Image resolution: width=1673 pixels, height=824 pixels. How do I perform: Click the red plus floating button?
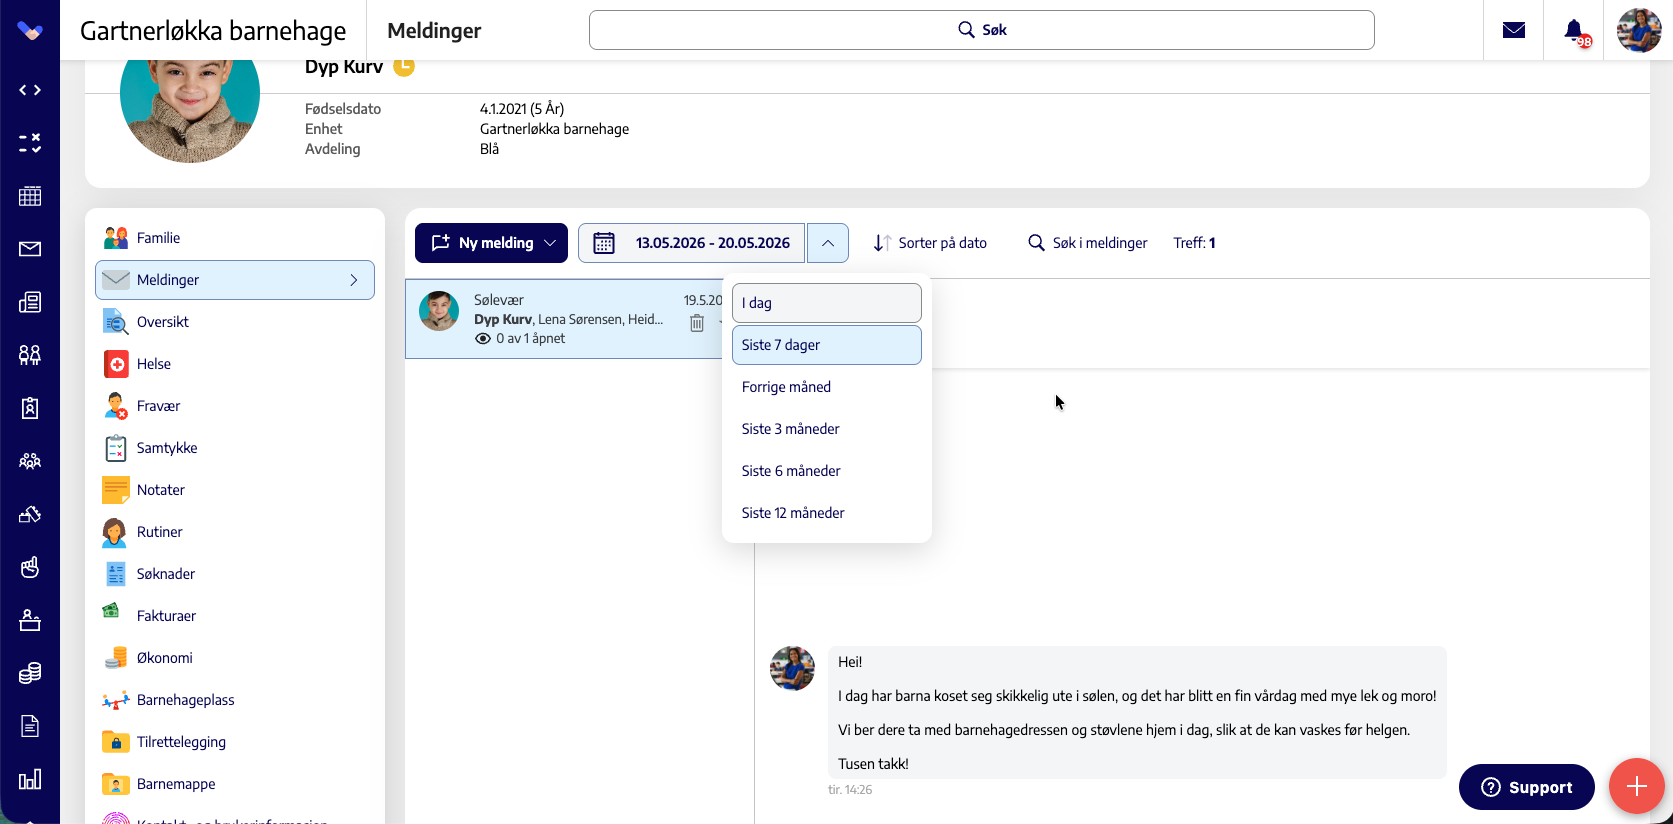1637,786
